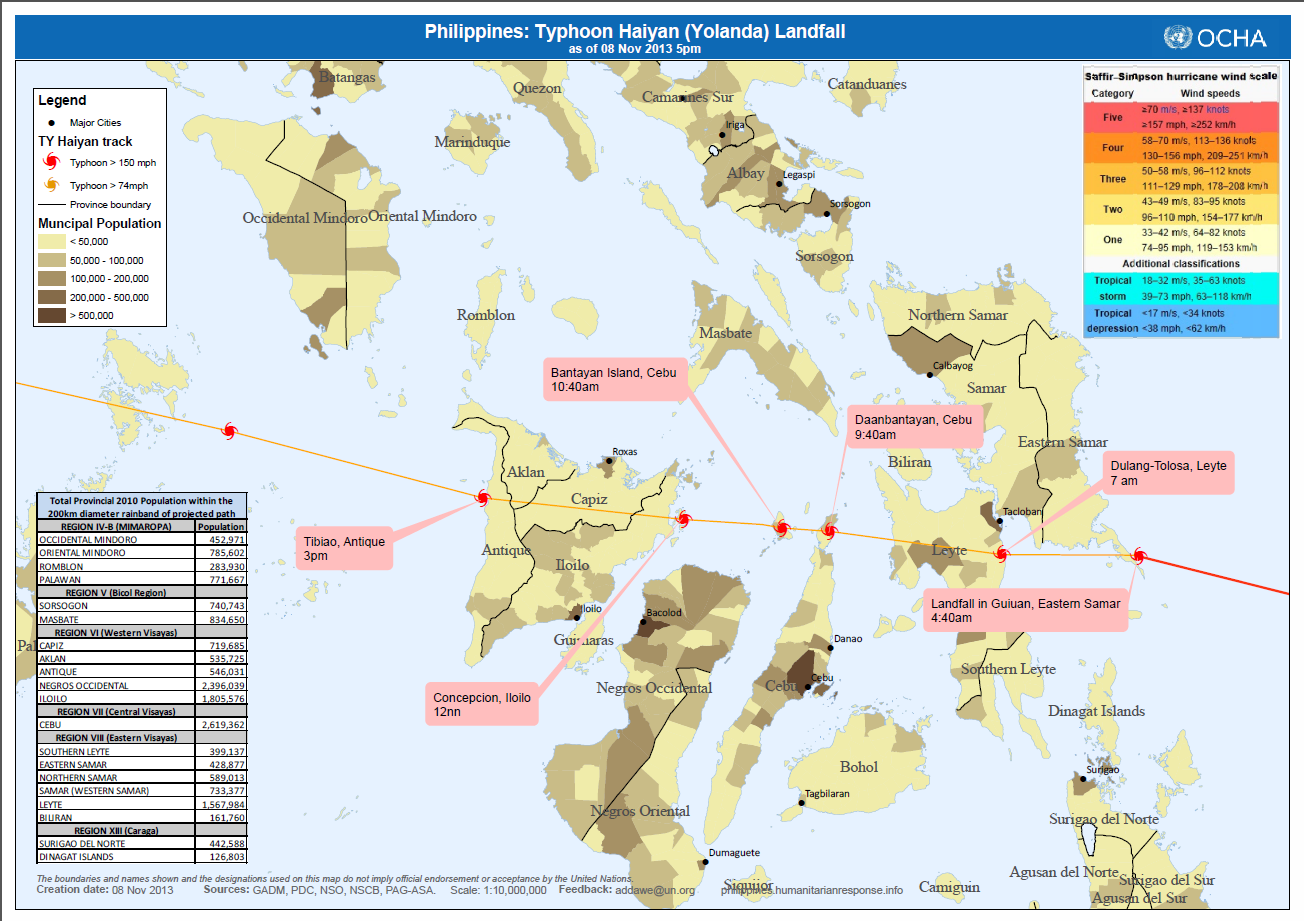Open the addawe@un.org feedback email link
The image size is (1304, 921).
coord(655,889)
